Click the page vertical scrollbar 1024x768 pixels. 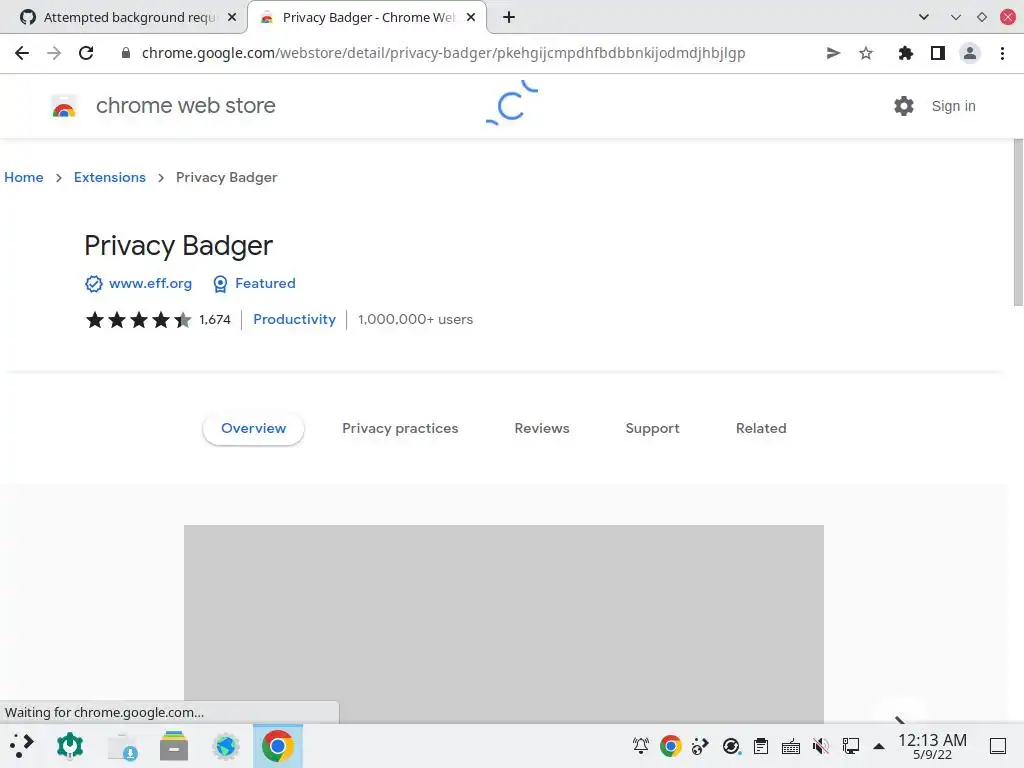click(1018, 222)
